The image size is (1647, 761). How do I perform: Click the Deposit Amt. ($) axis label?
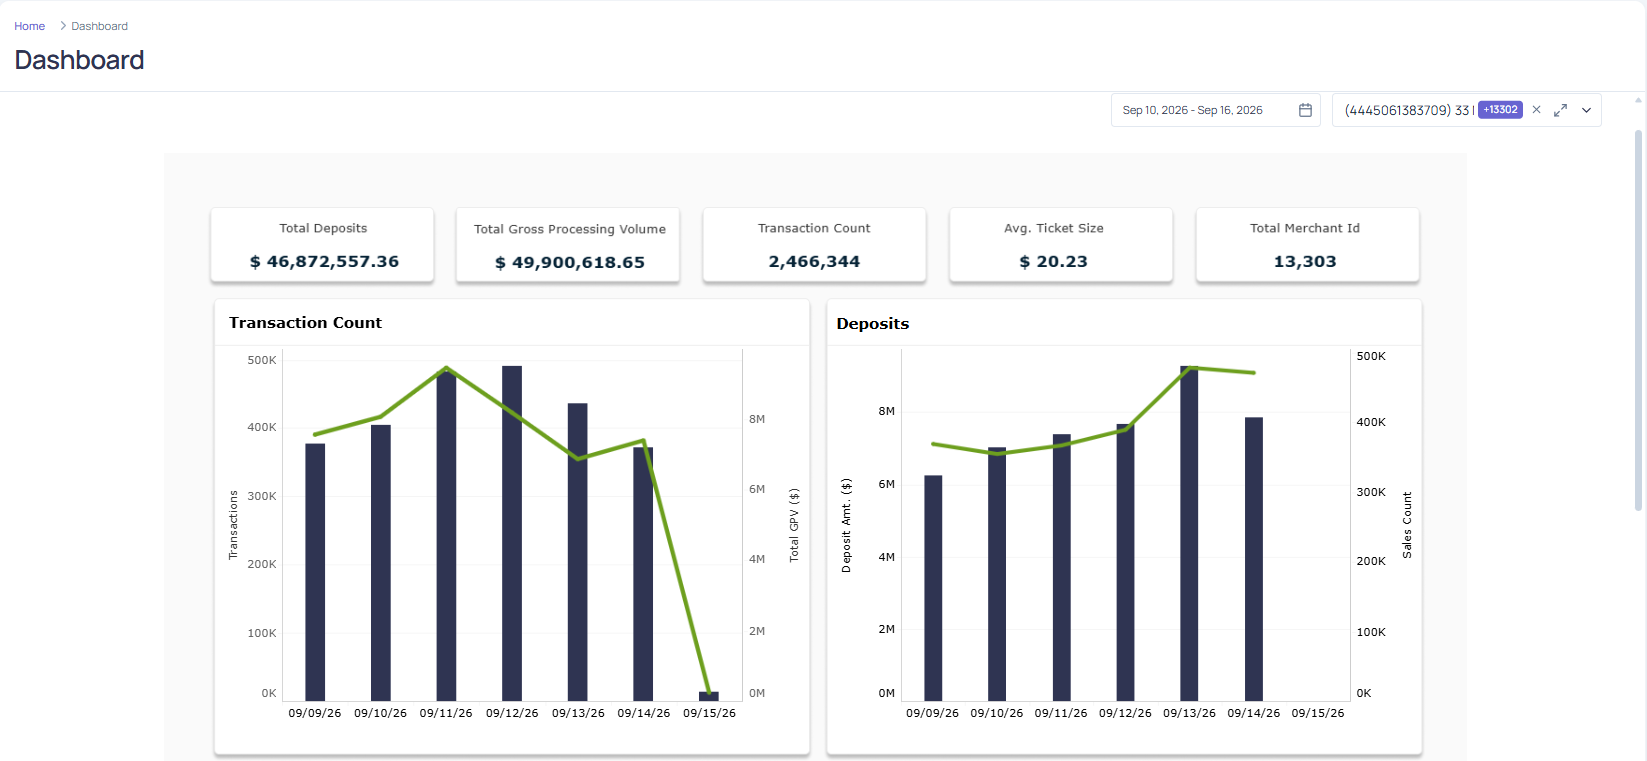846,525
